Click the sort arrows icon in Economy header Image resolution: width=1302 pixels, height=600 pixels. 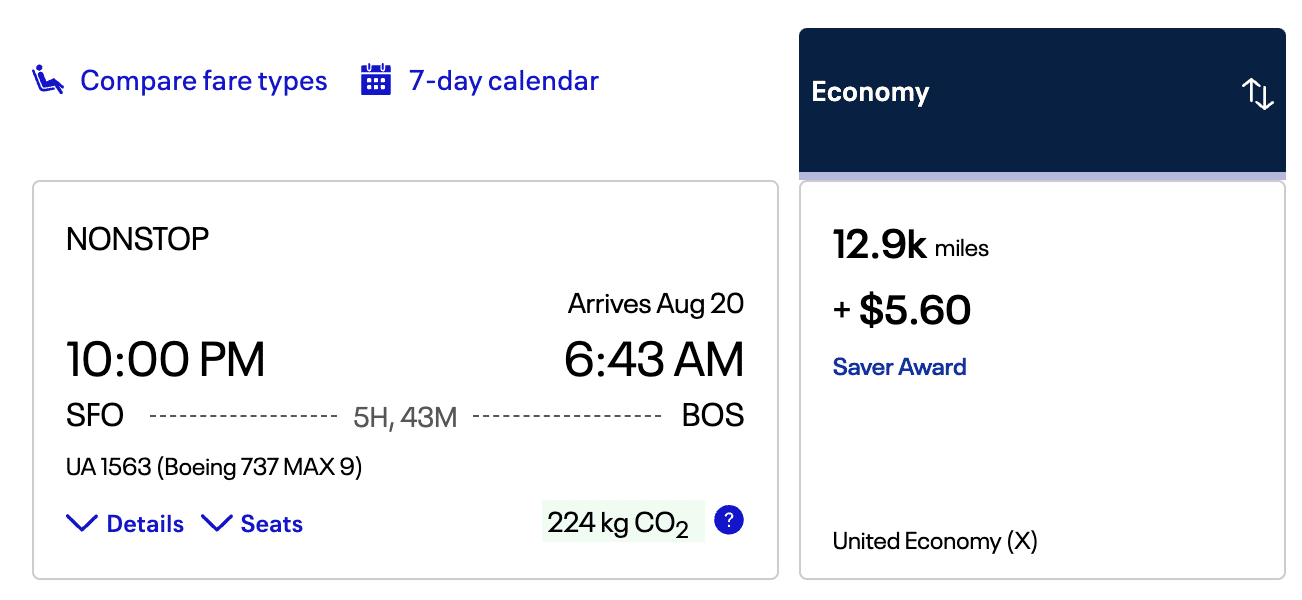pos(1257,94)
